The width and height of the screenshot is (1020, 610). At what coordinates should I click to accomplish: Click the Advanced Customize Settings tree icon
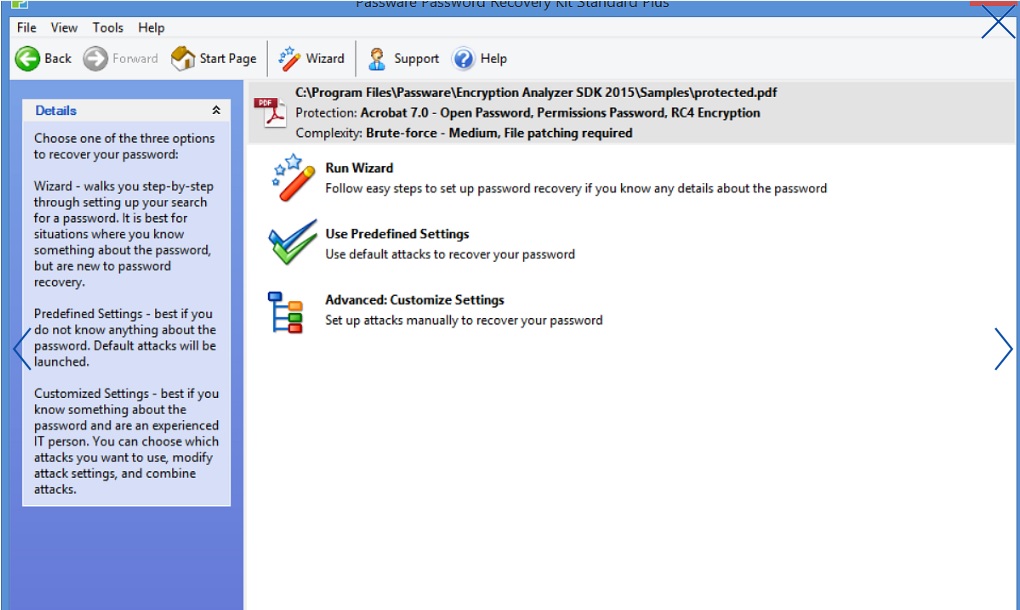click(286, 312)
